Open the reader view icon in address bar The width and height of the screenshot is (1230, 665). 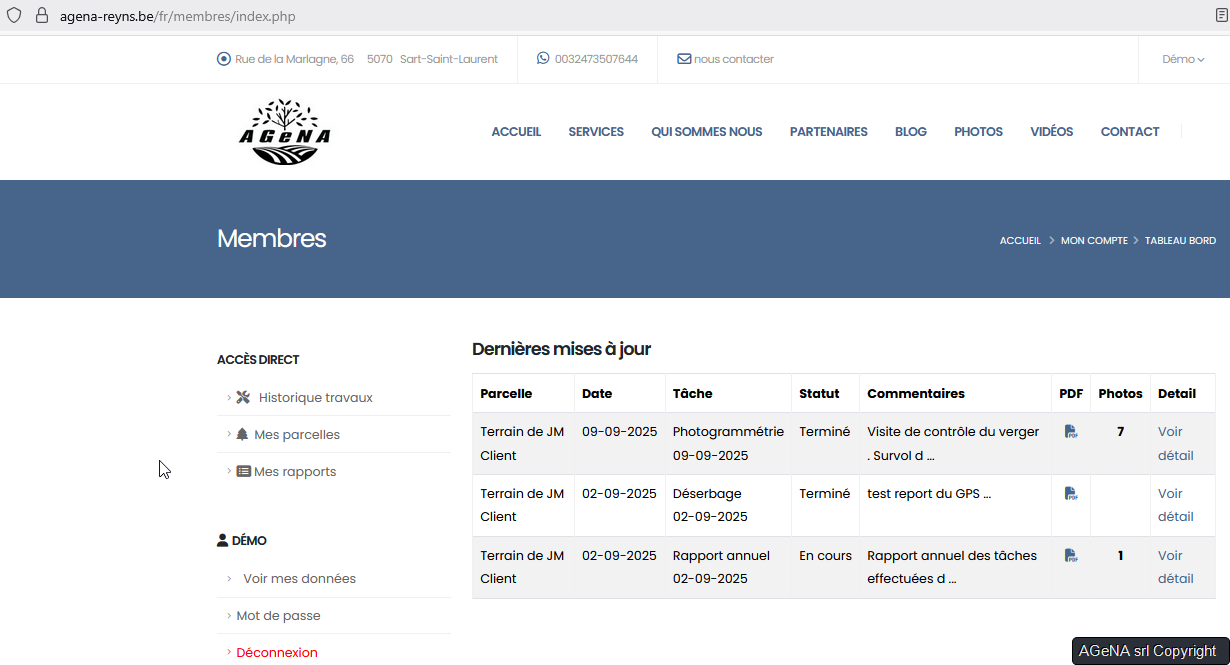(1221, 16)
